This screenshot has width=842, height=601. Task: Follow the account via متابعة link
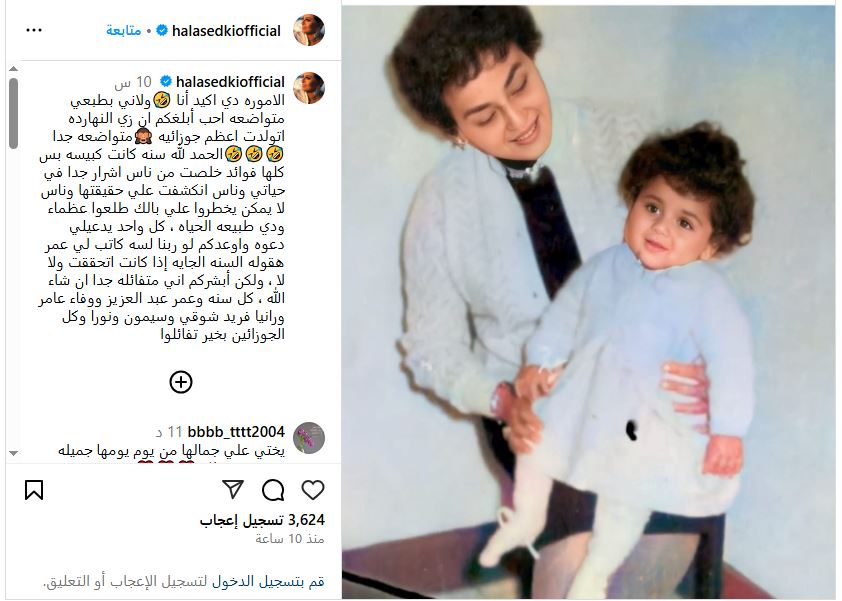point(124,31)
